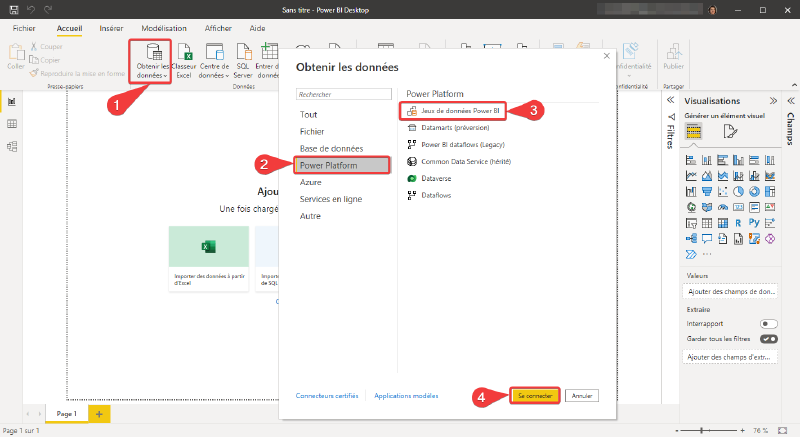Image resolution: width=800 pixels, height=437 pixels.
Task: Insert pie chart visual
Action: [738, 192]
